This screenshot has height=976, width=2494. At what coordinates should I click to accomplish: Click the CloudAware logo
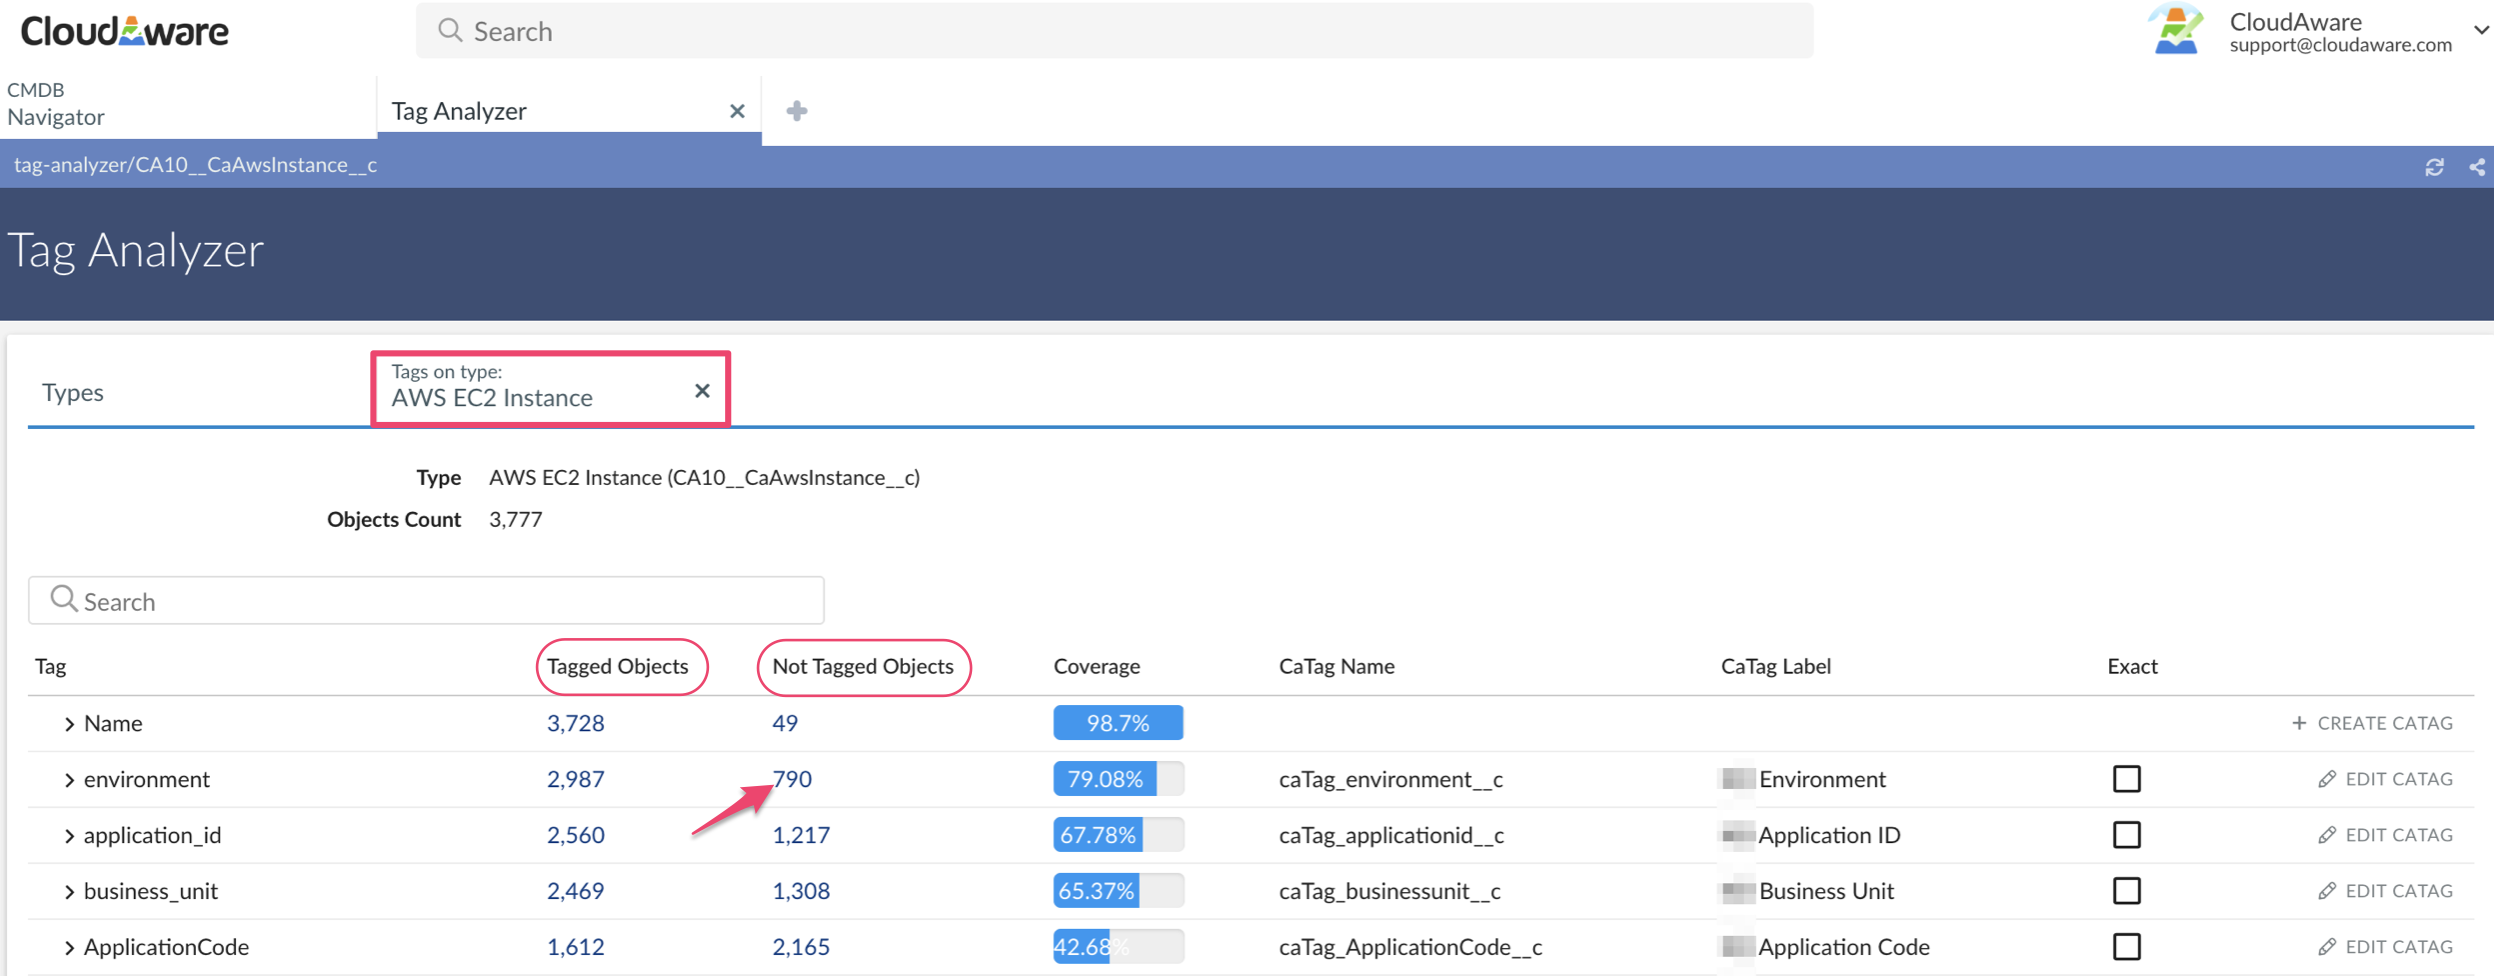tap(124, 31)
